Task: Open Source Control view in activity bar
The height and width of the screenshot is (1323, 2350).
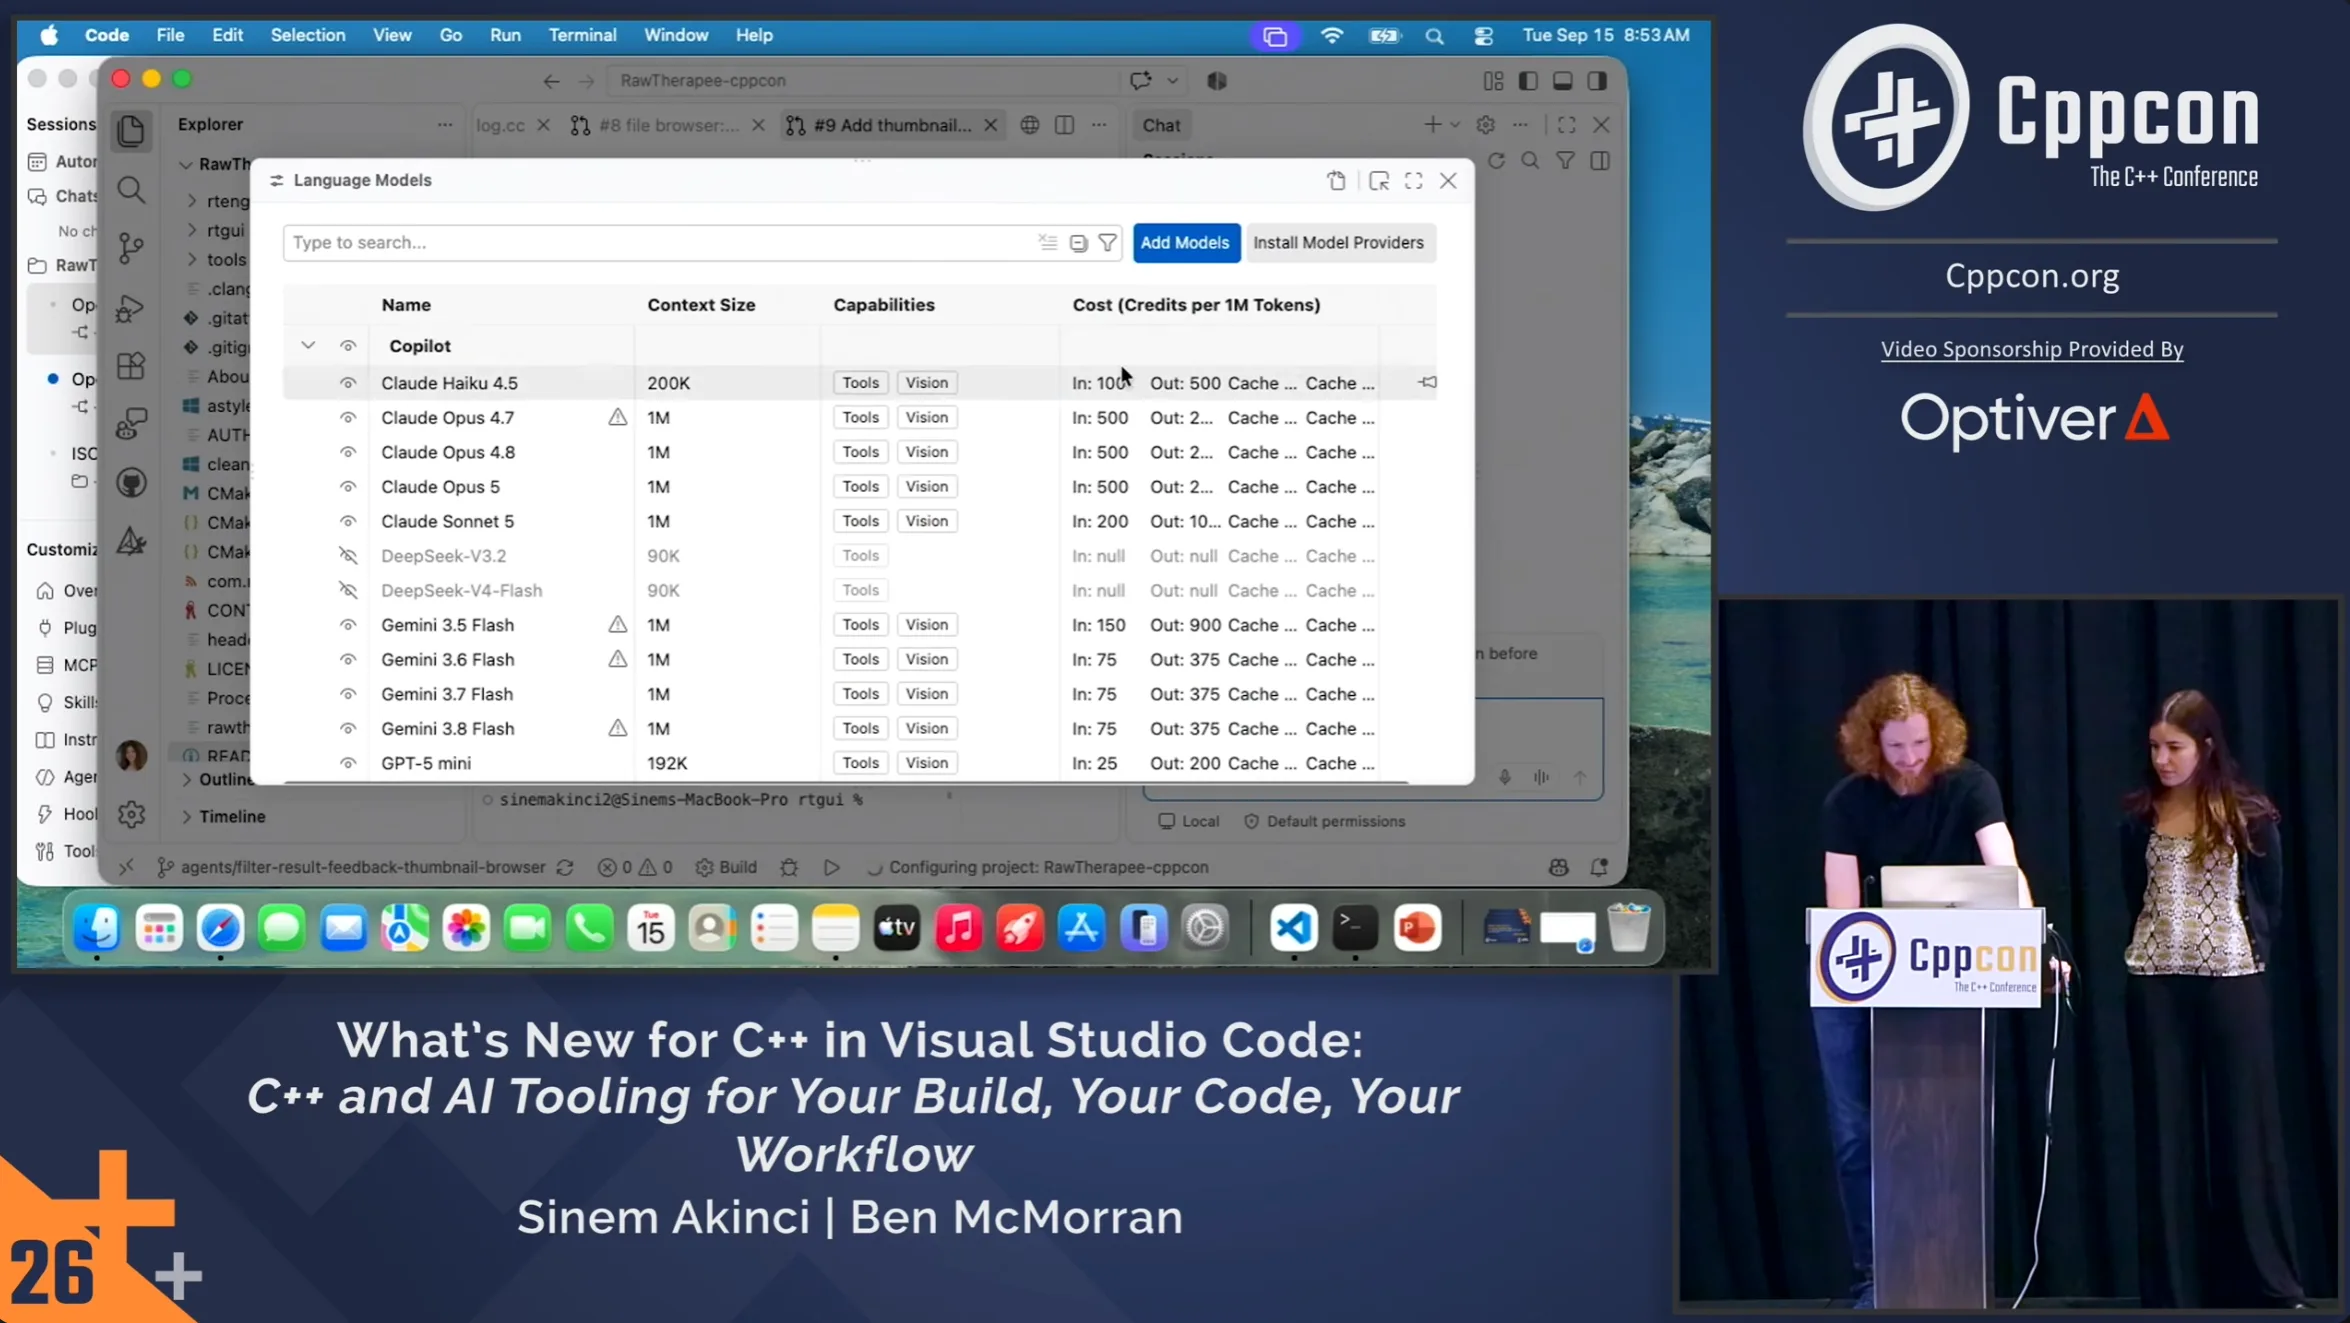Action: (131, 248)
